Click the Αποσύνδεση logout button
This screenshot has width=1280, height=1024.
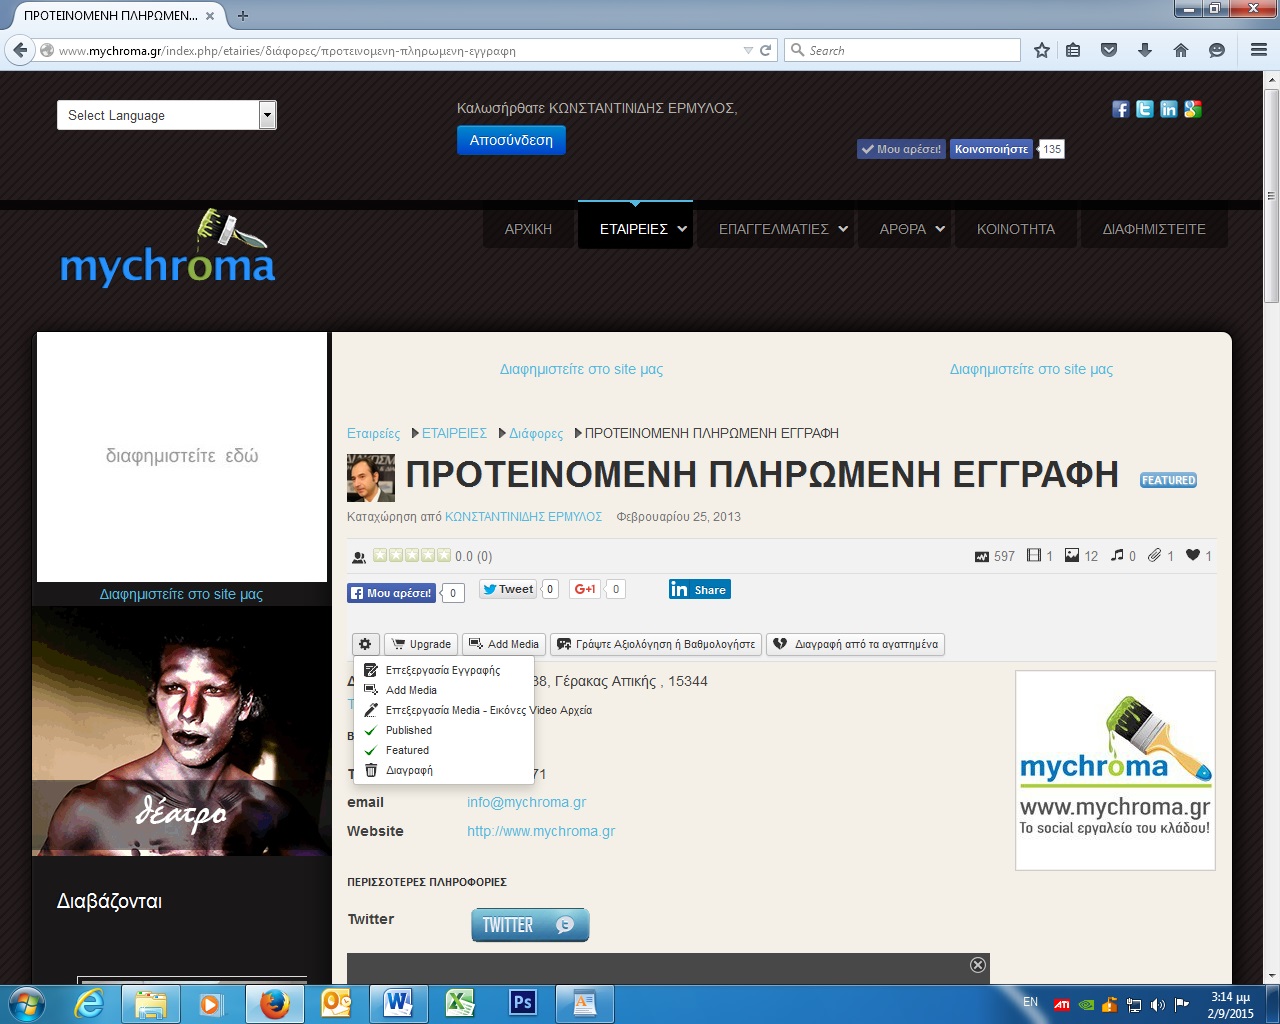(x=511, y=140)
